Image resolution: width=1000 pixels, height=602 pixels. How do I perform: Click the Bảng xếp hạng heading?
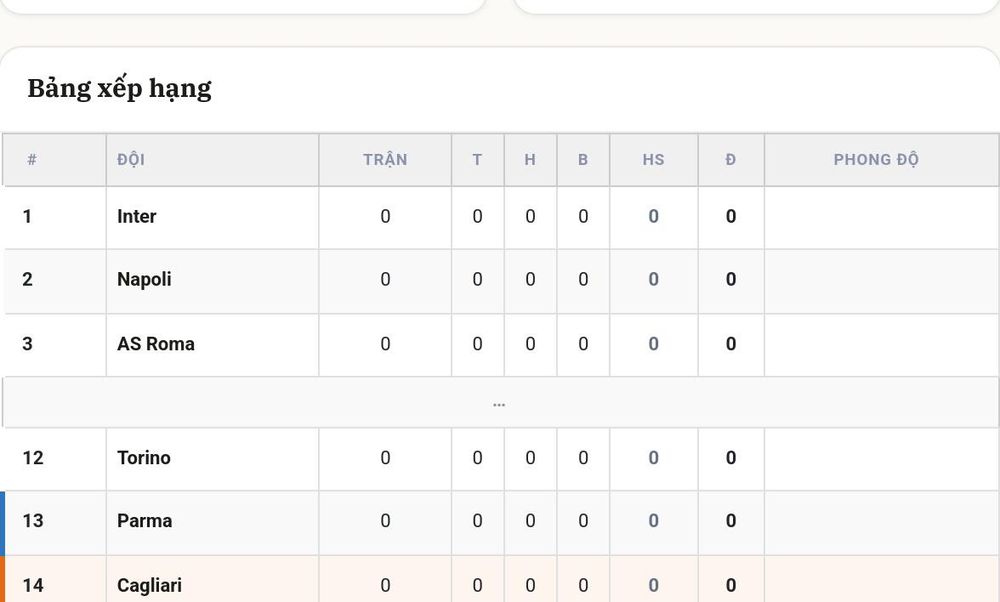[119, 89]
